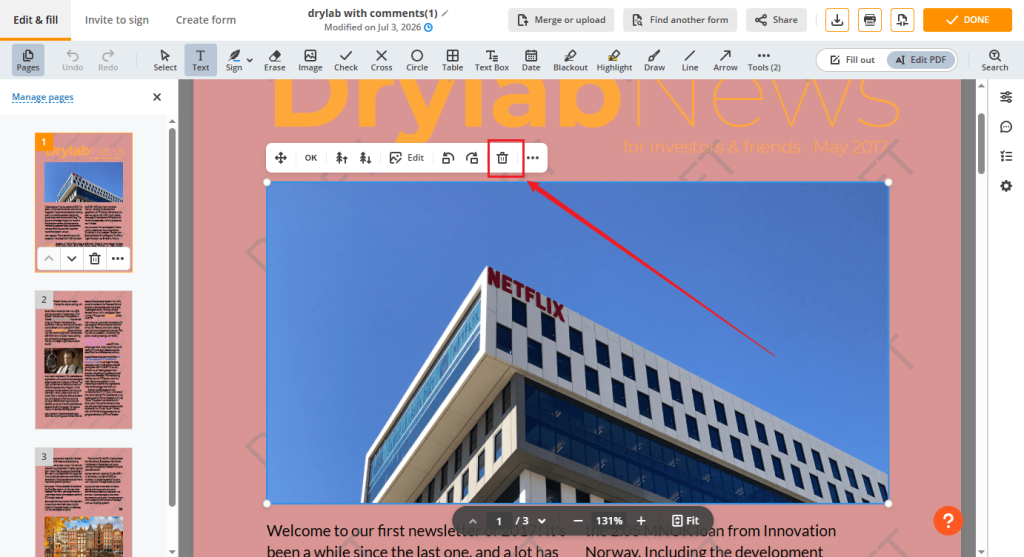Pick the Erase tool
Viewport: 1024px width, 557px height.
[274, 59]
